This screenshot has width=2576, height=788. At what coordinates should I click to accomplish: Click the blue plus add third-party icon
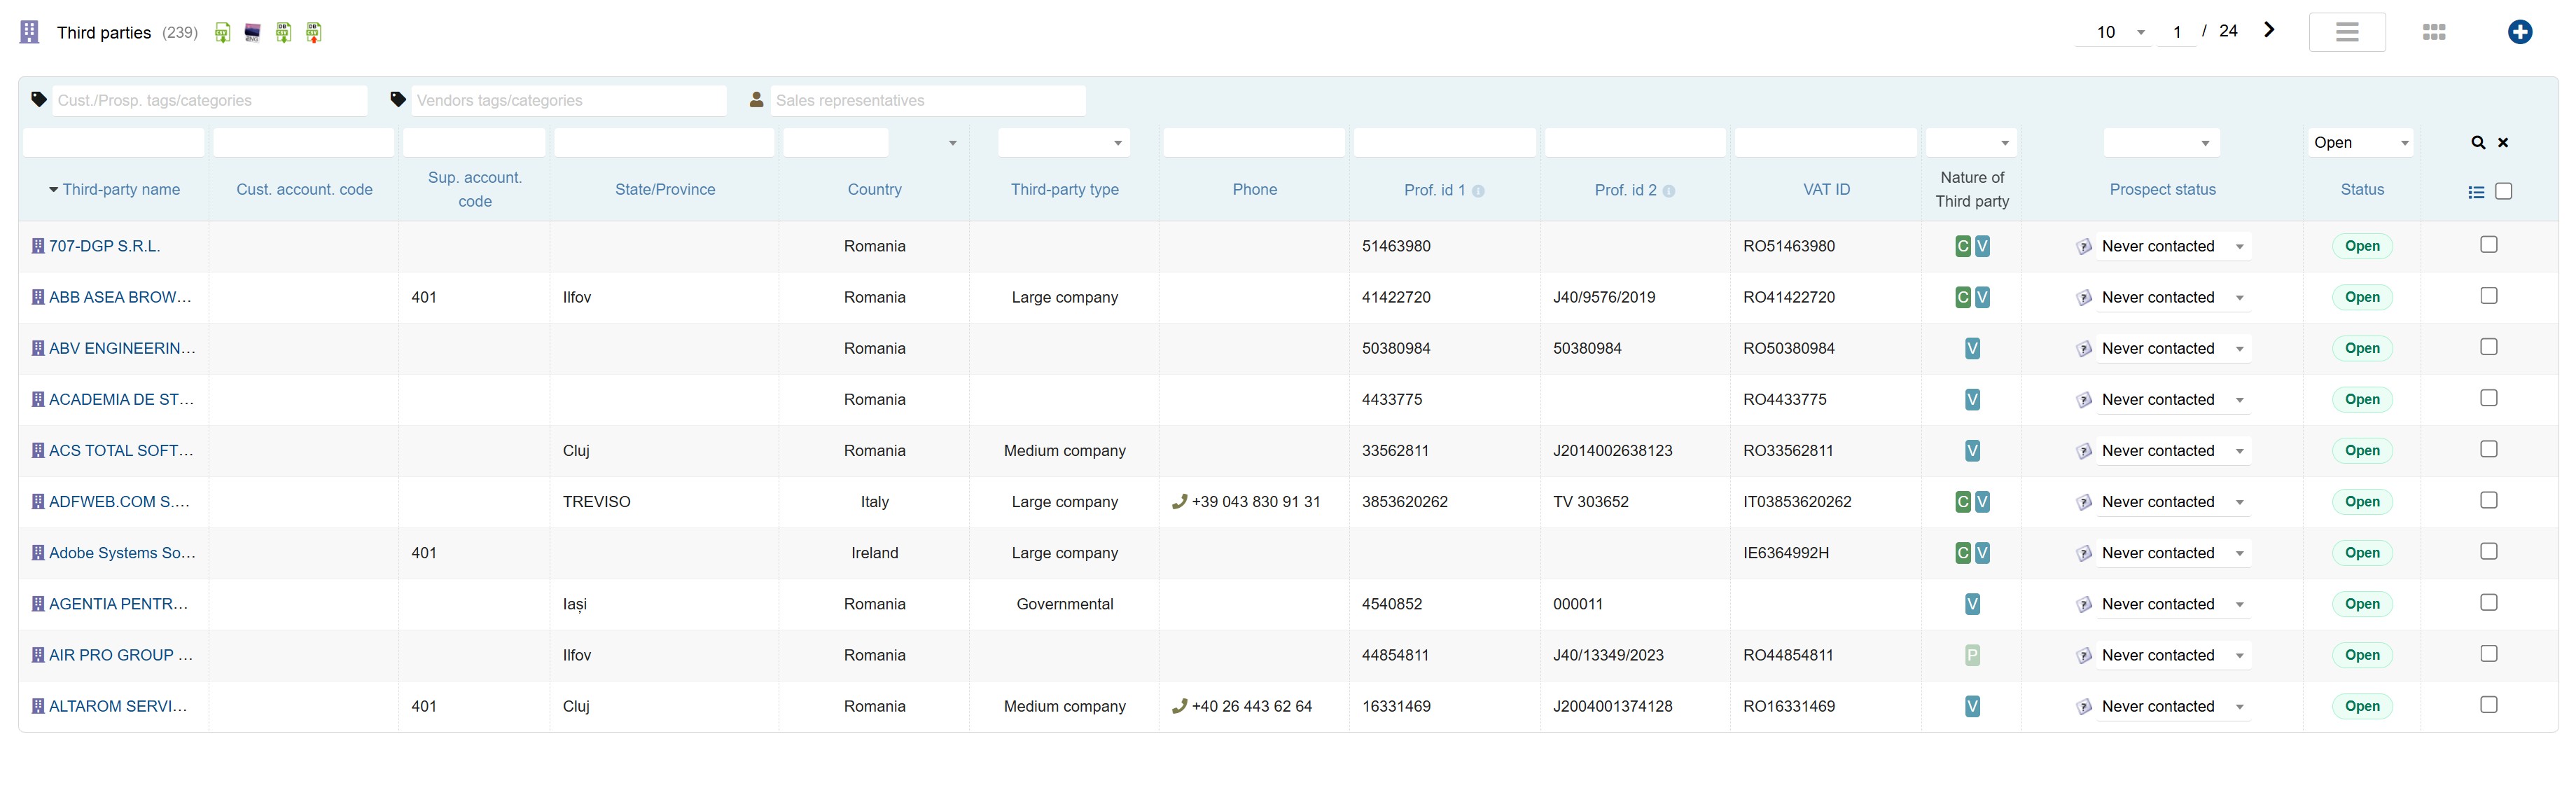[x=2519, y=32]
